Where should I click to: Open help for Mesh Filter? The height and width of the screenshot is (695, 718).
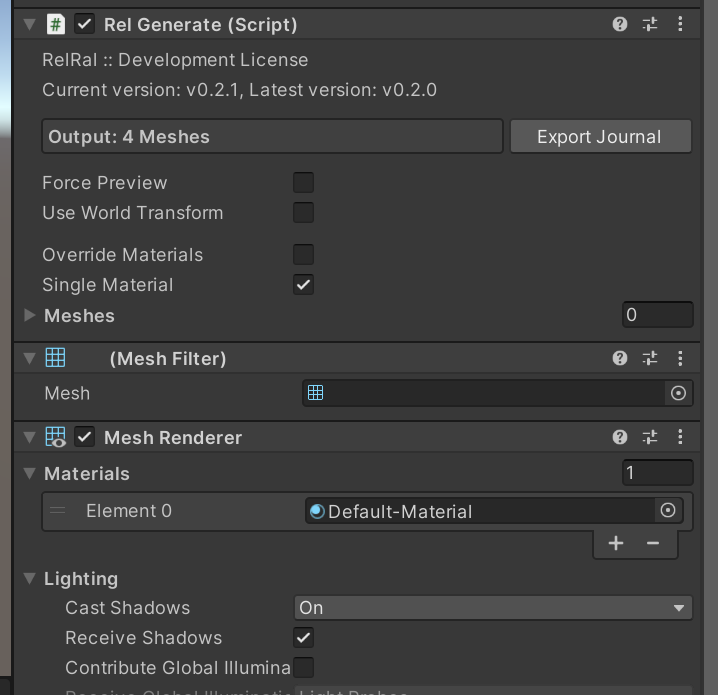[620, 358]
